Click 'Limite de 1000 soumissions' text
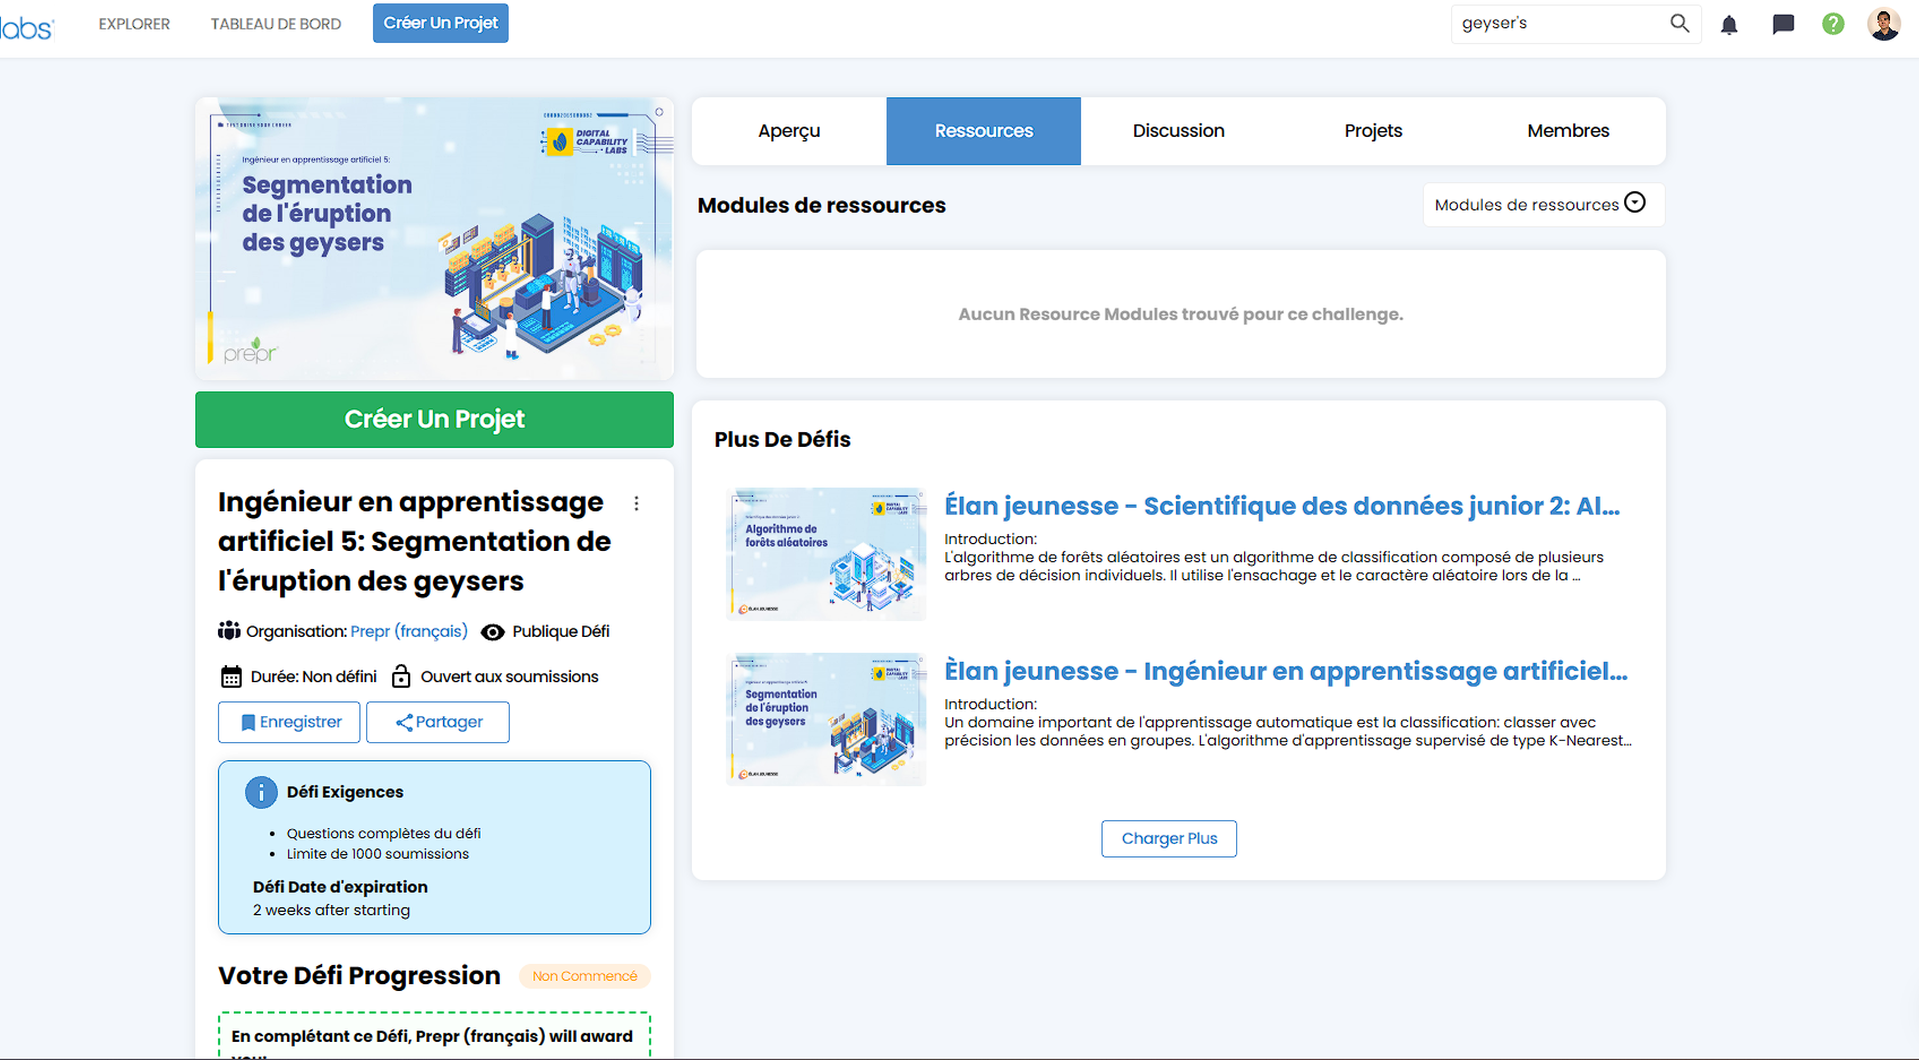This screenshot has height=1060, width=1919. pos(378,854)
